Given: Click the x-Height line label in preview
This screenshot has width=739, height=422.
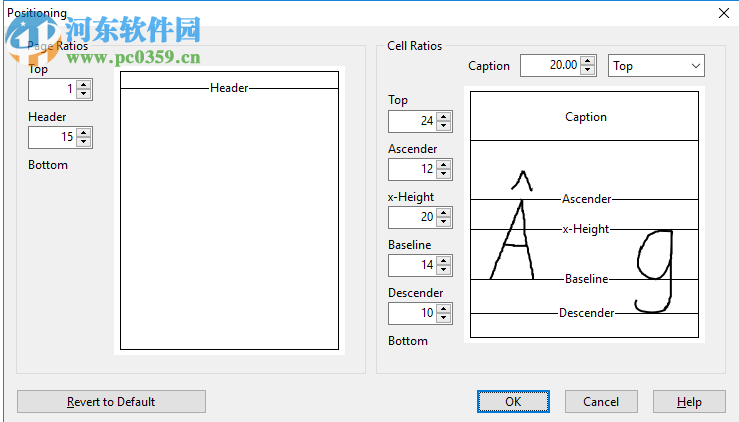Looking at the screenshot, I should pyautogui.click(x=586, y=229).
